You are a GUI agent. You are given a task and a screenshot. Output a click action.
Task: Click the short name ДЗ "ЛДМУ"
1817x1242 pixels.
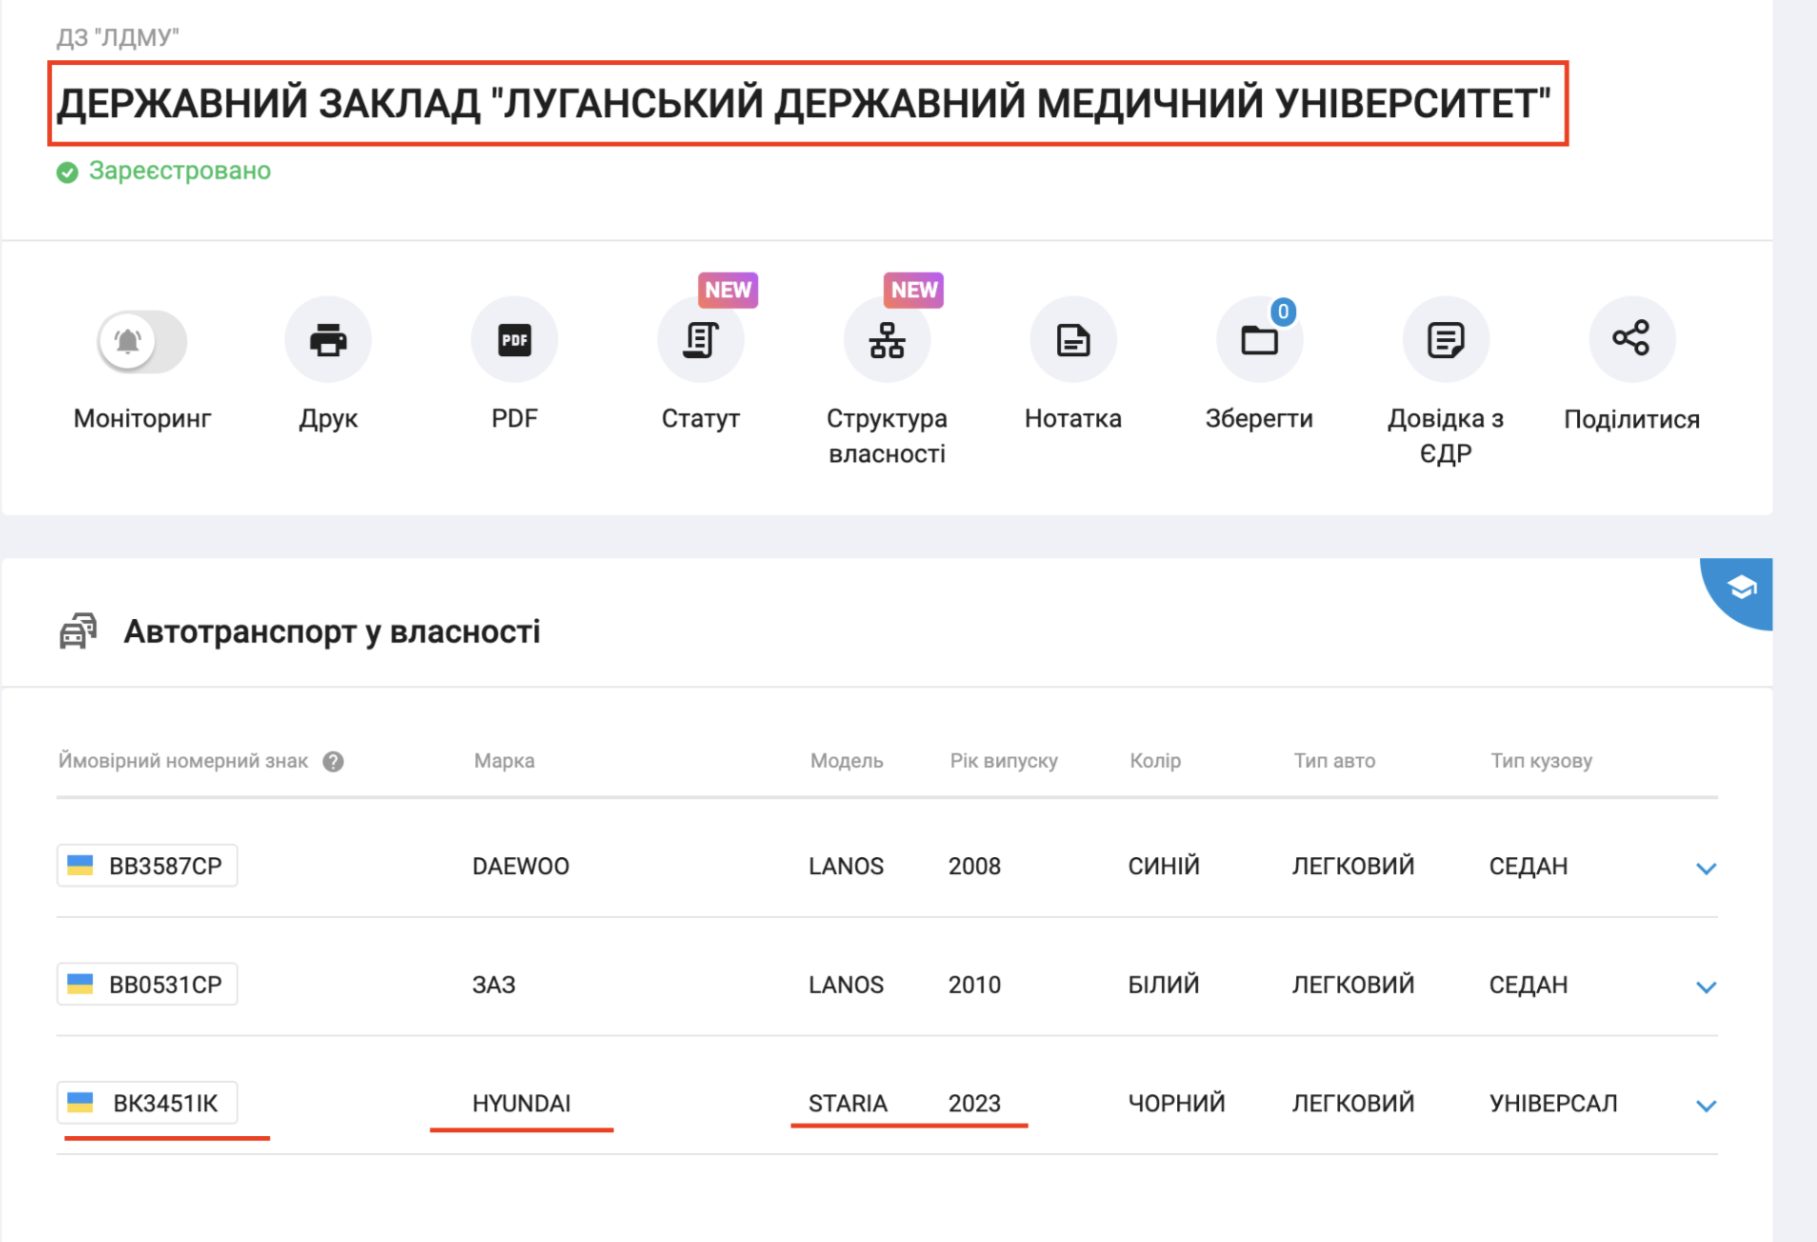(x=118, y=37)
